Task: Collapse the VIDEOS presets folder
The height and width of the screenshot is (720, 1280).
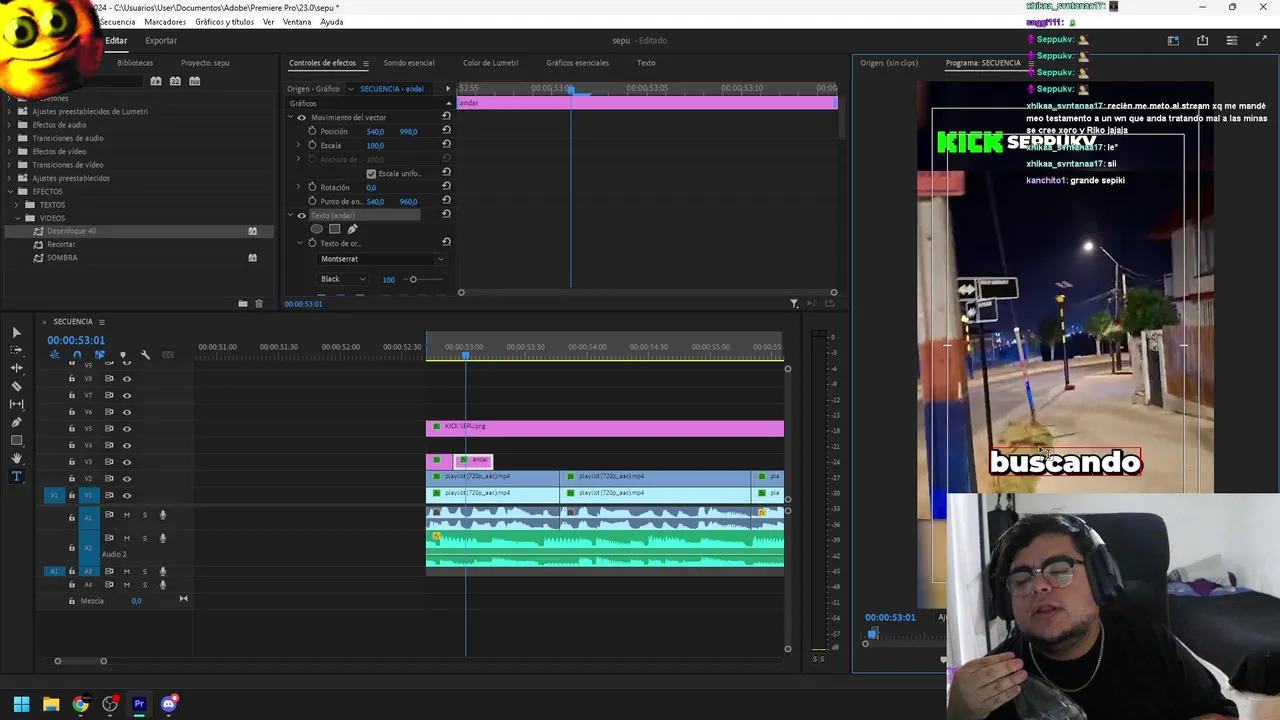Action: click(17, 218)
